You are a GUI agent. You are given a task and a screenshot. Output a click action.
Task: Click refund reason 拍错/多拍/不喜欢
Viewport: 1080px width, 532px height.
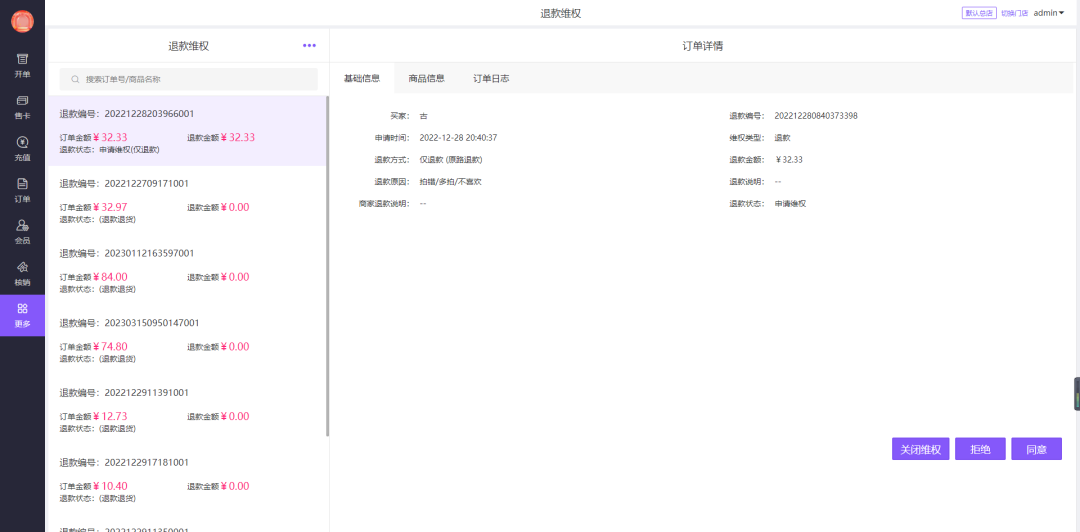[450, 182]
